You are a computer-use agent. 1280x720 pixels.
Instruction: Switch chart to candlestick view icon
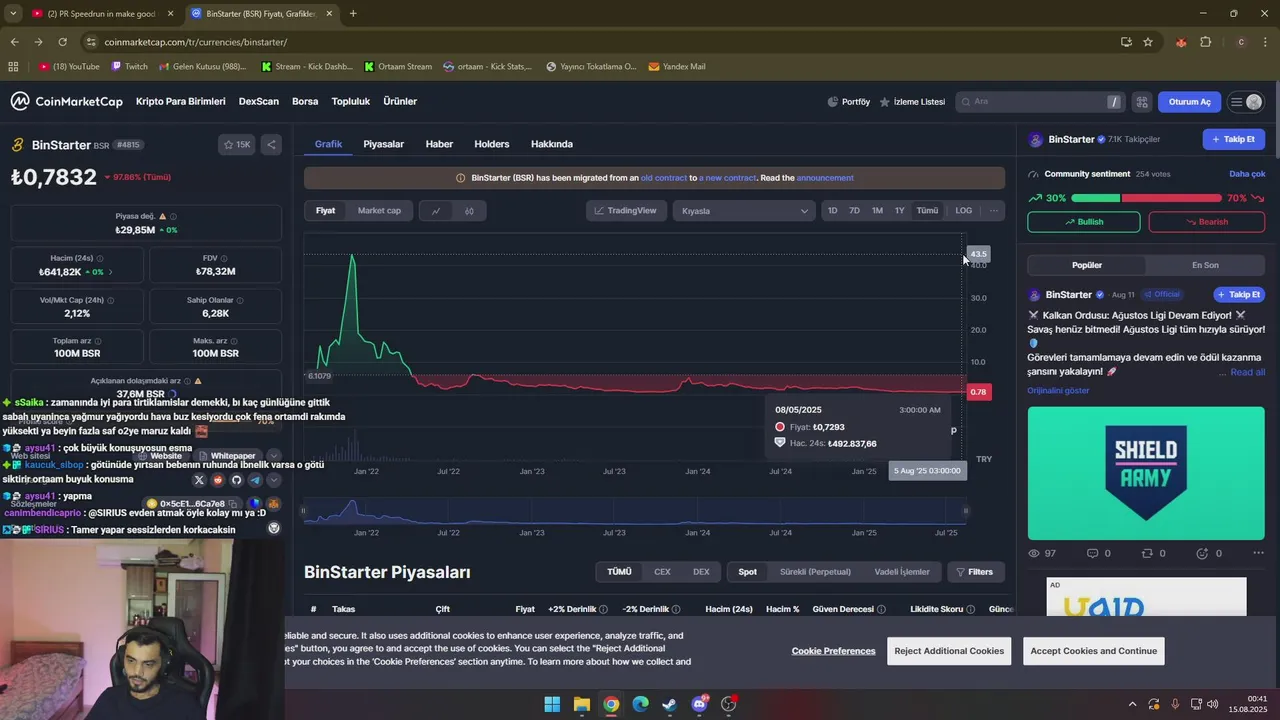469,211
